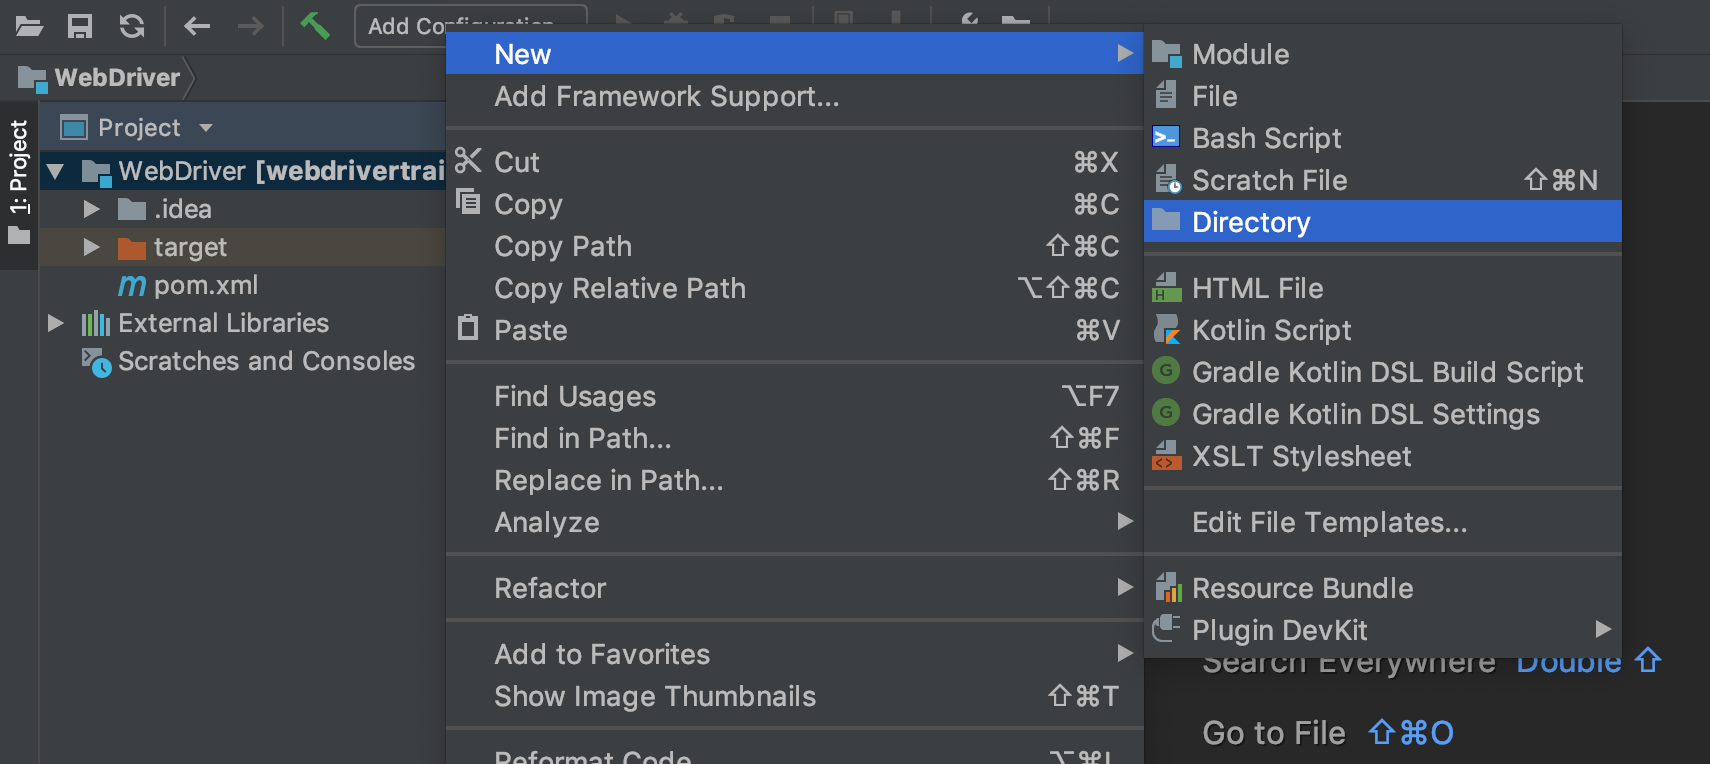The height and width of the screenshot is (764, 1710).
Task: Click the Open folder toolbar icon
Action: (29, 26)
